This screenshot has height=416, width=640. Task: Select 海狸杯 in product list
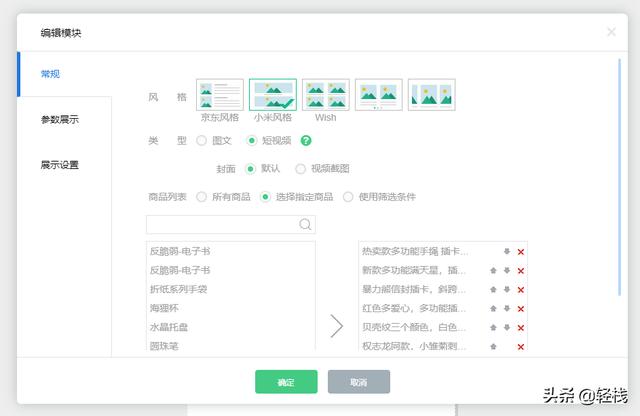click(164, 308)
